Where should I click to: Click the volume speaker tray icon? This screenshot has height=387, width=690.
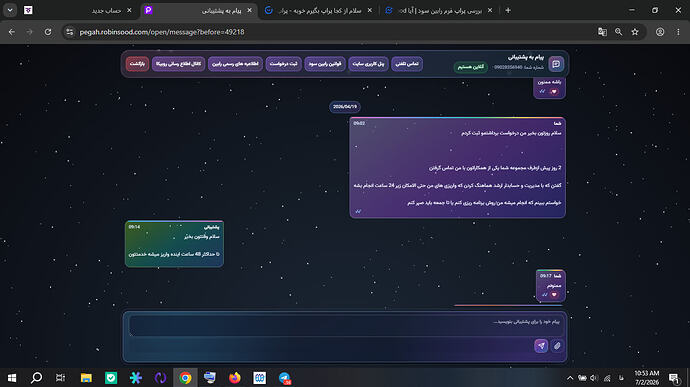(x=594, y=378)
